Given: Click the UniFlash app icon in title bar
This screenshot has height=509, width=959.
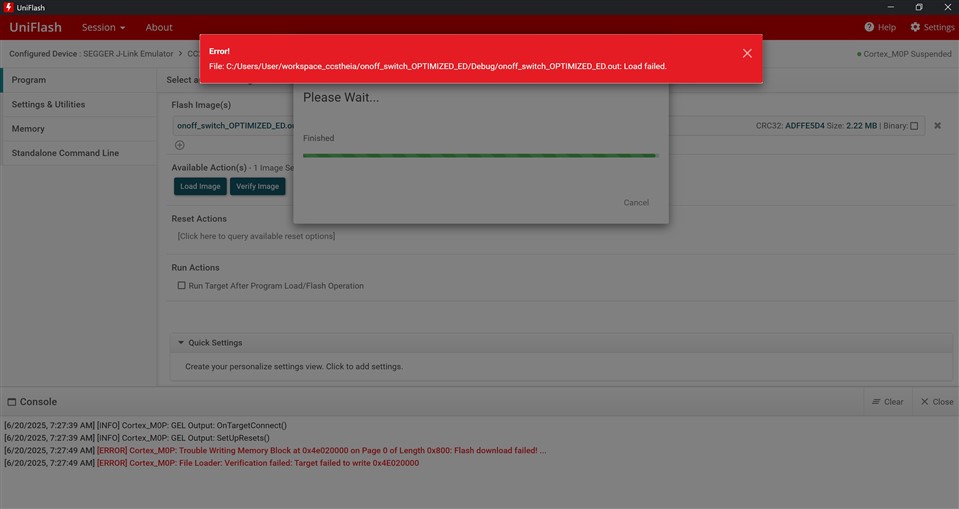Looking at the screenshot, I should (x=9, y=7).
